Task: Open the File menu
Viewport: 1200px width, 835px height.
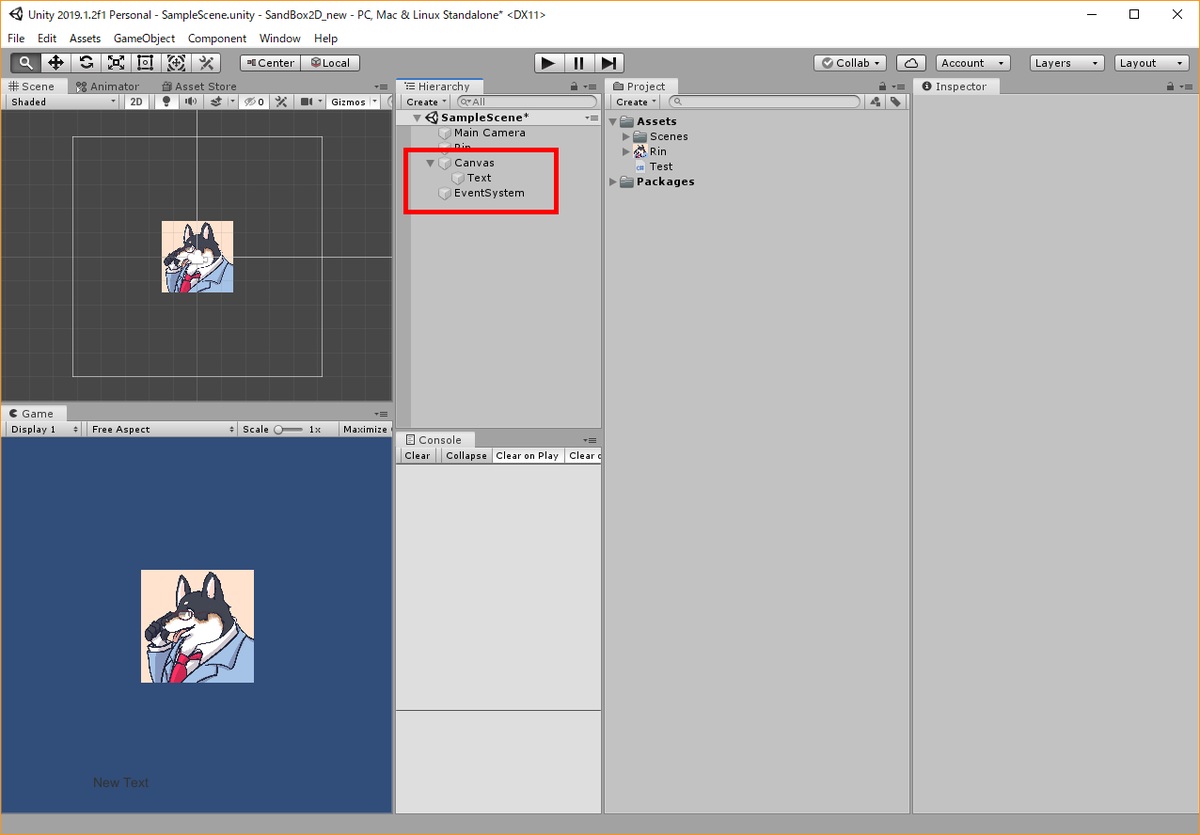Action: pos(17,38)
